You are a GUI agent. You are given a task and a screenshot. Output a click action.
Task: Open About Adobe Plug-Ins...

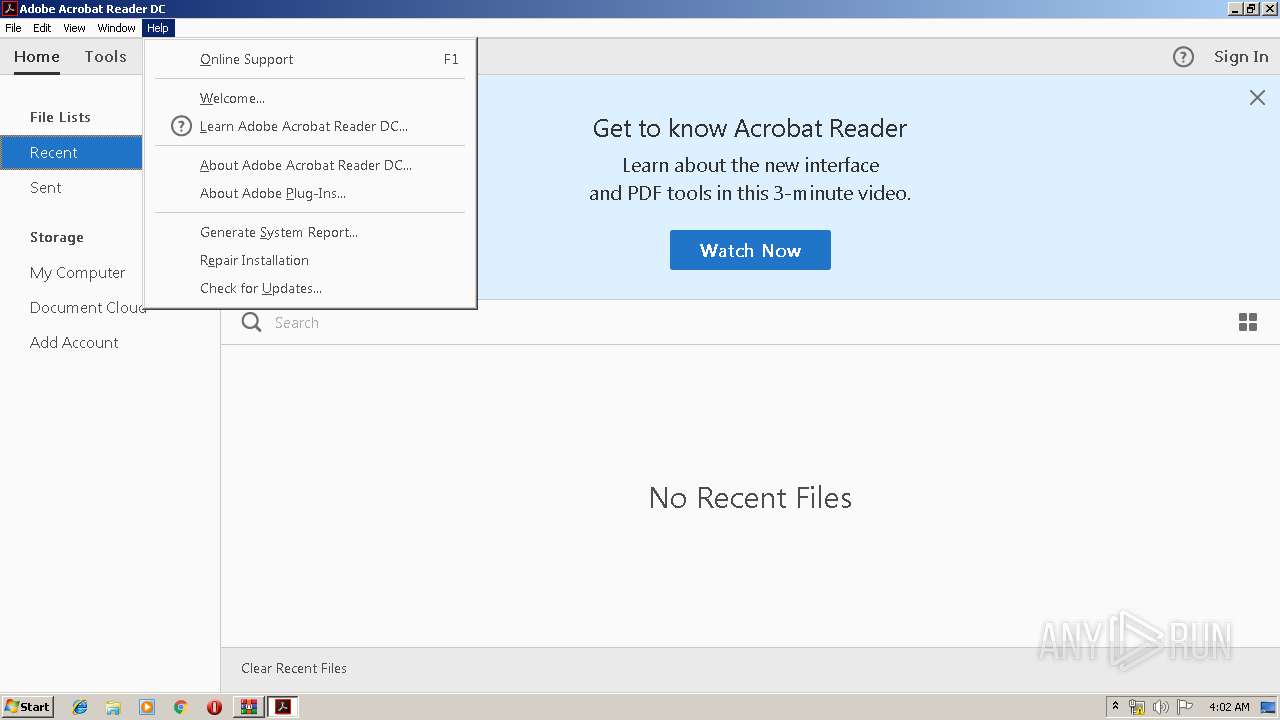[310, 193]
